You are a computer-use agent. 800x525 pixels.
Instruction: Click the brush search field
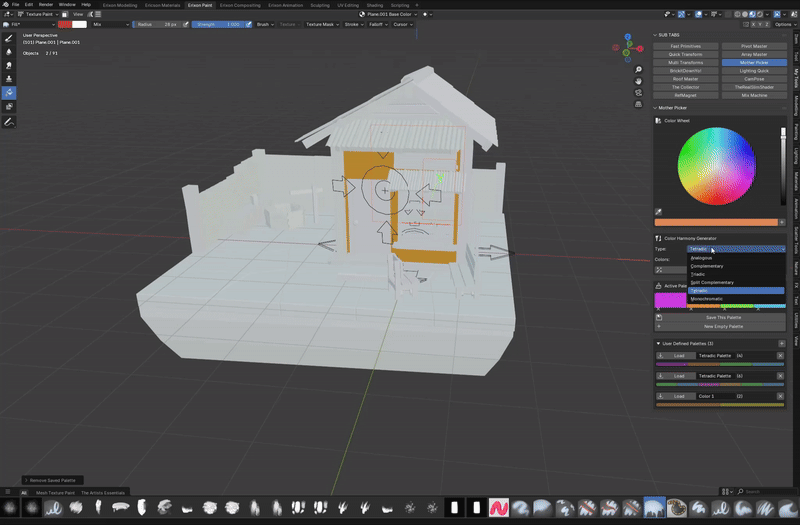pos(768,492)
